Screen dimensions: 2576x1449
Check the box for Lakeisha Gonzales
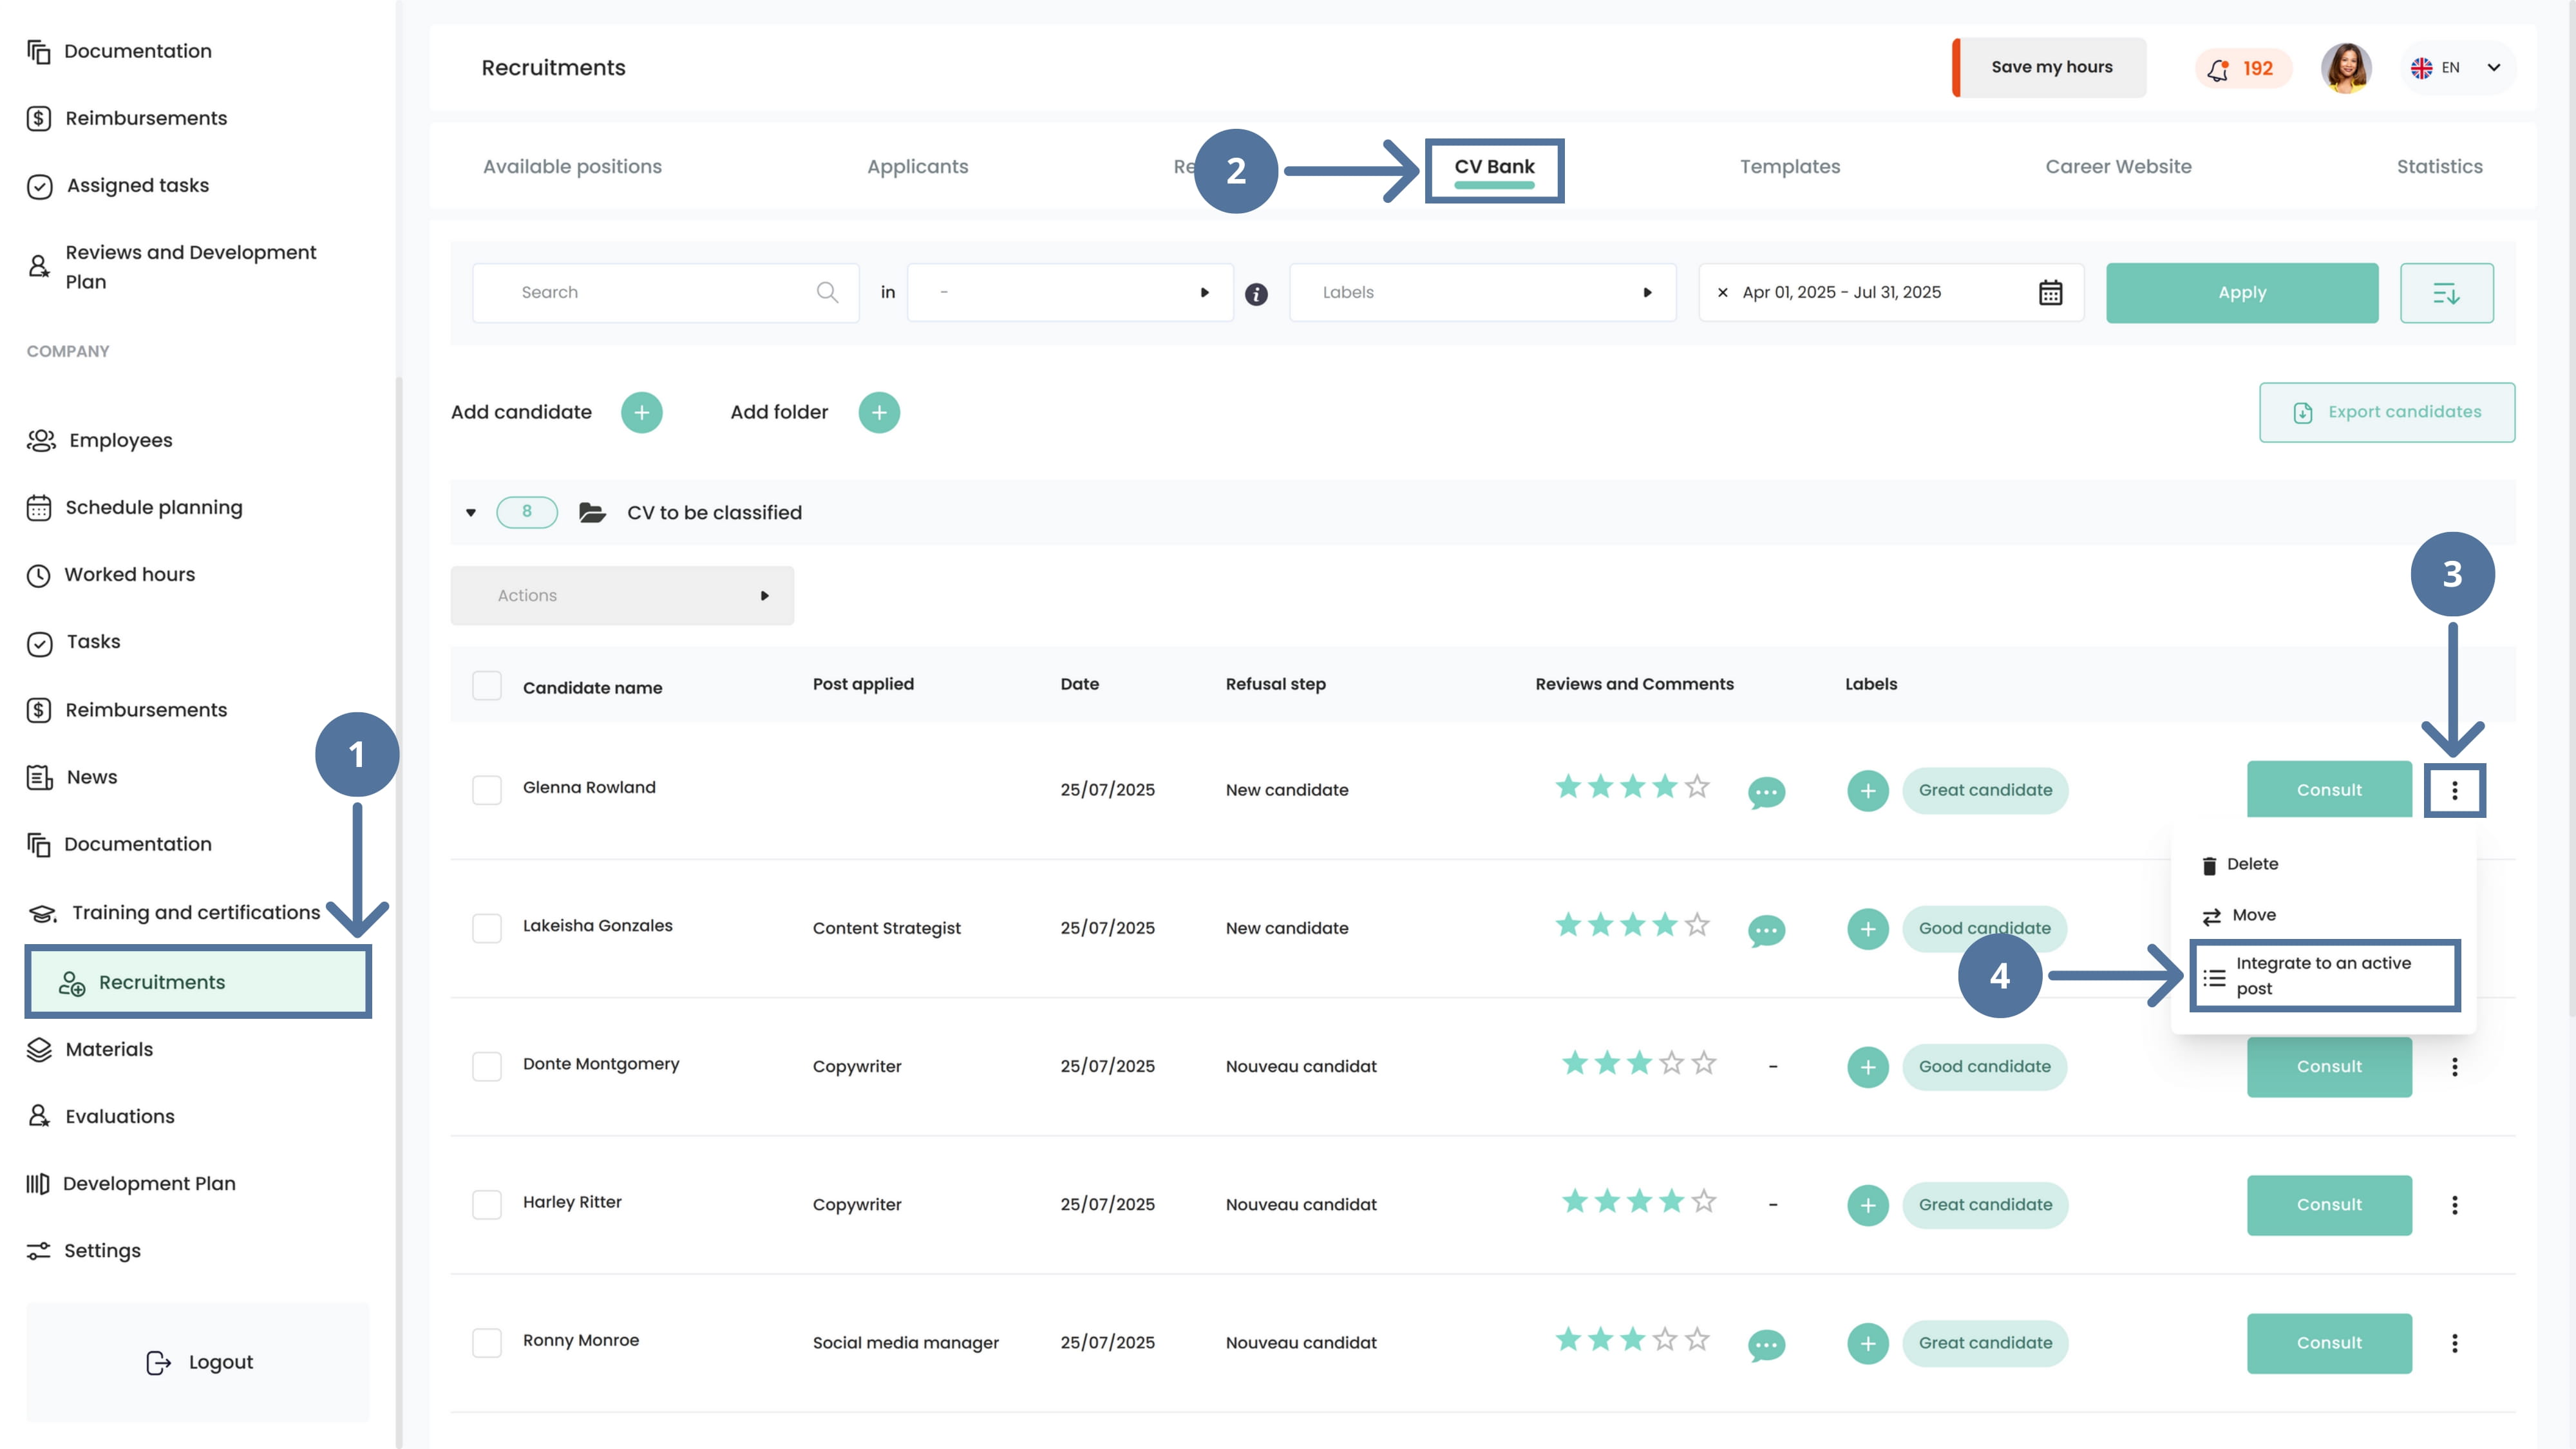(487, 928)
